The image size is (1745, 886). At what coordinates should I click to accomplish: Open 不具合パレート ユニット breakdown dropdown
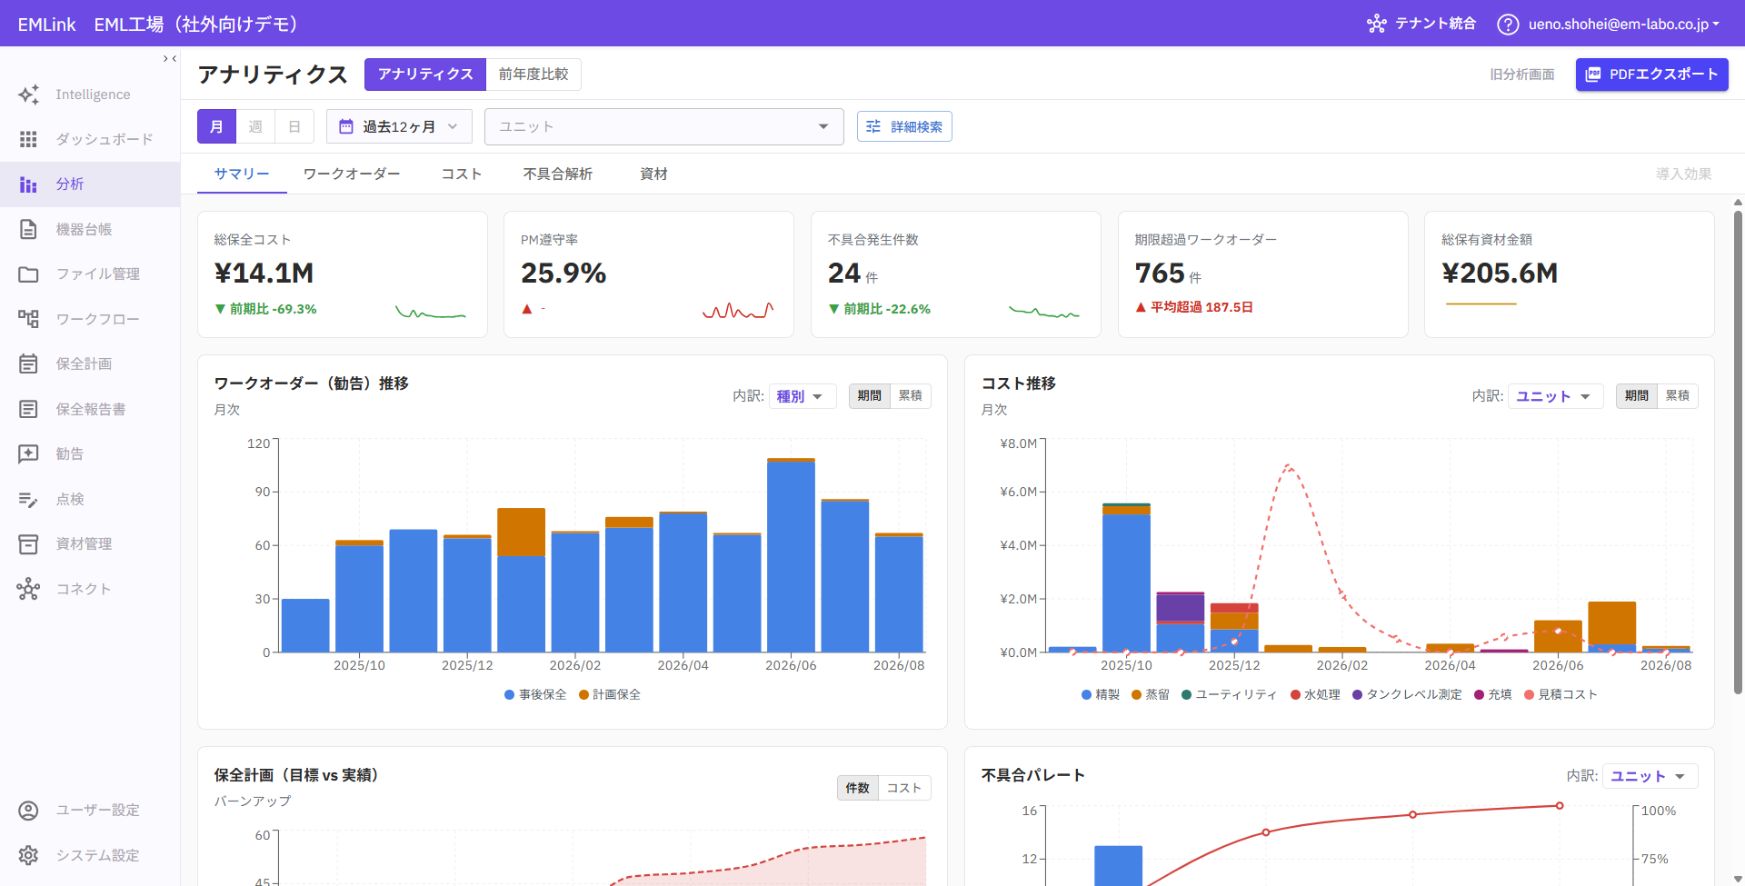click(1650, 776)
